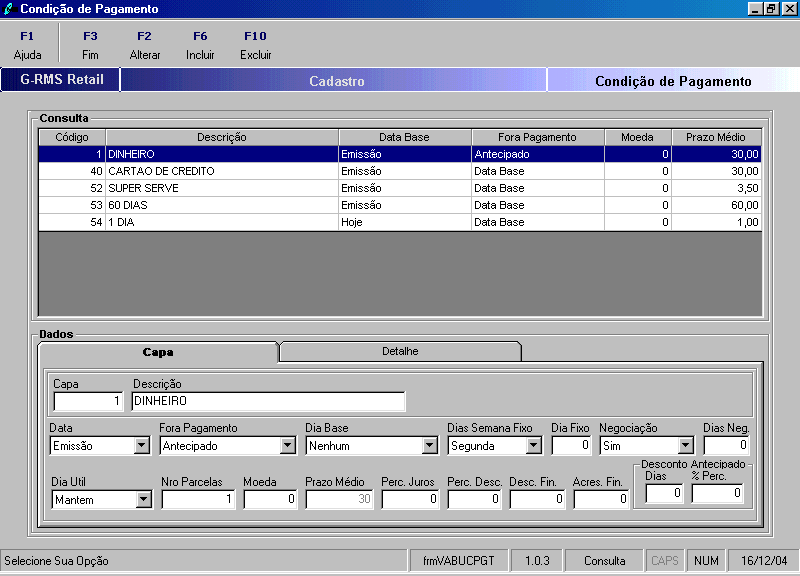Open the Dia Util dropdown showing Mantem
800x576 pixels.
tap(144, 499)
